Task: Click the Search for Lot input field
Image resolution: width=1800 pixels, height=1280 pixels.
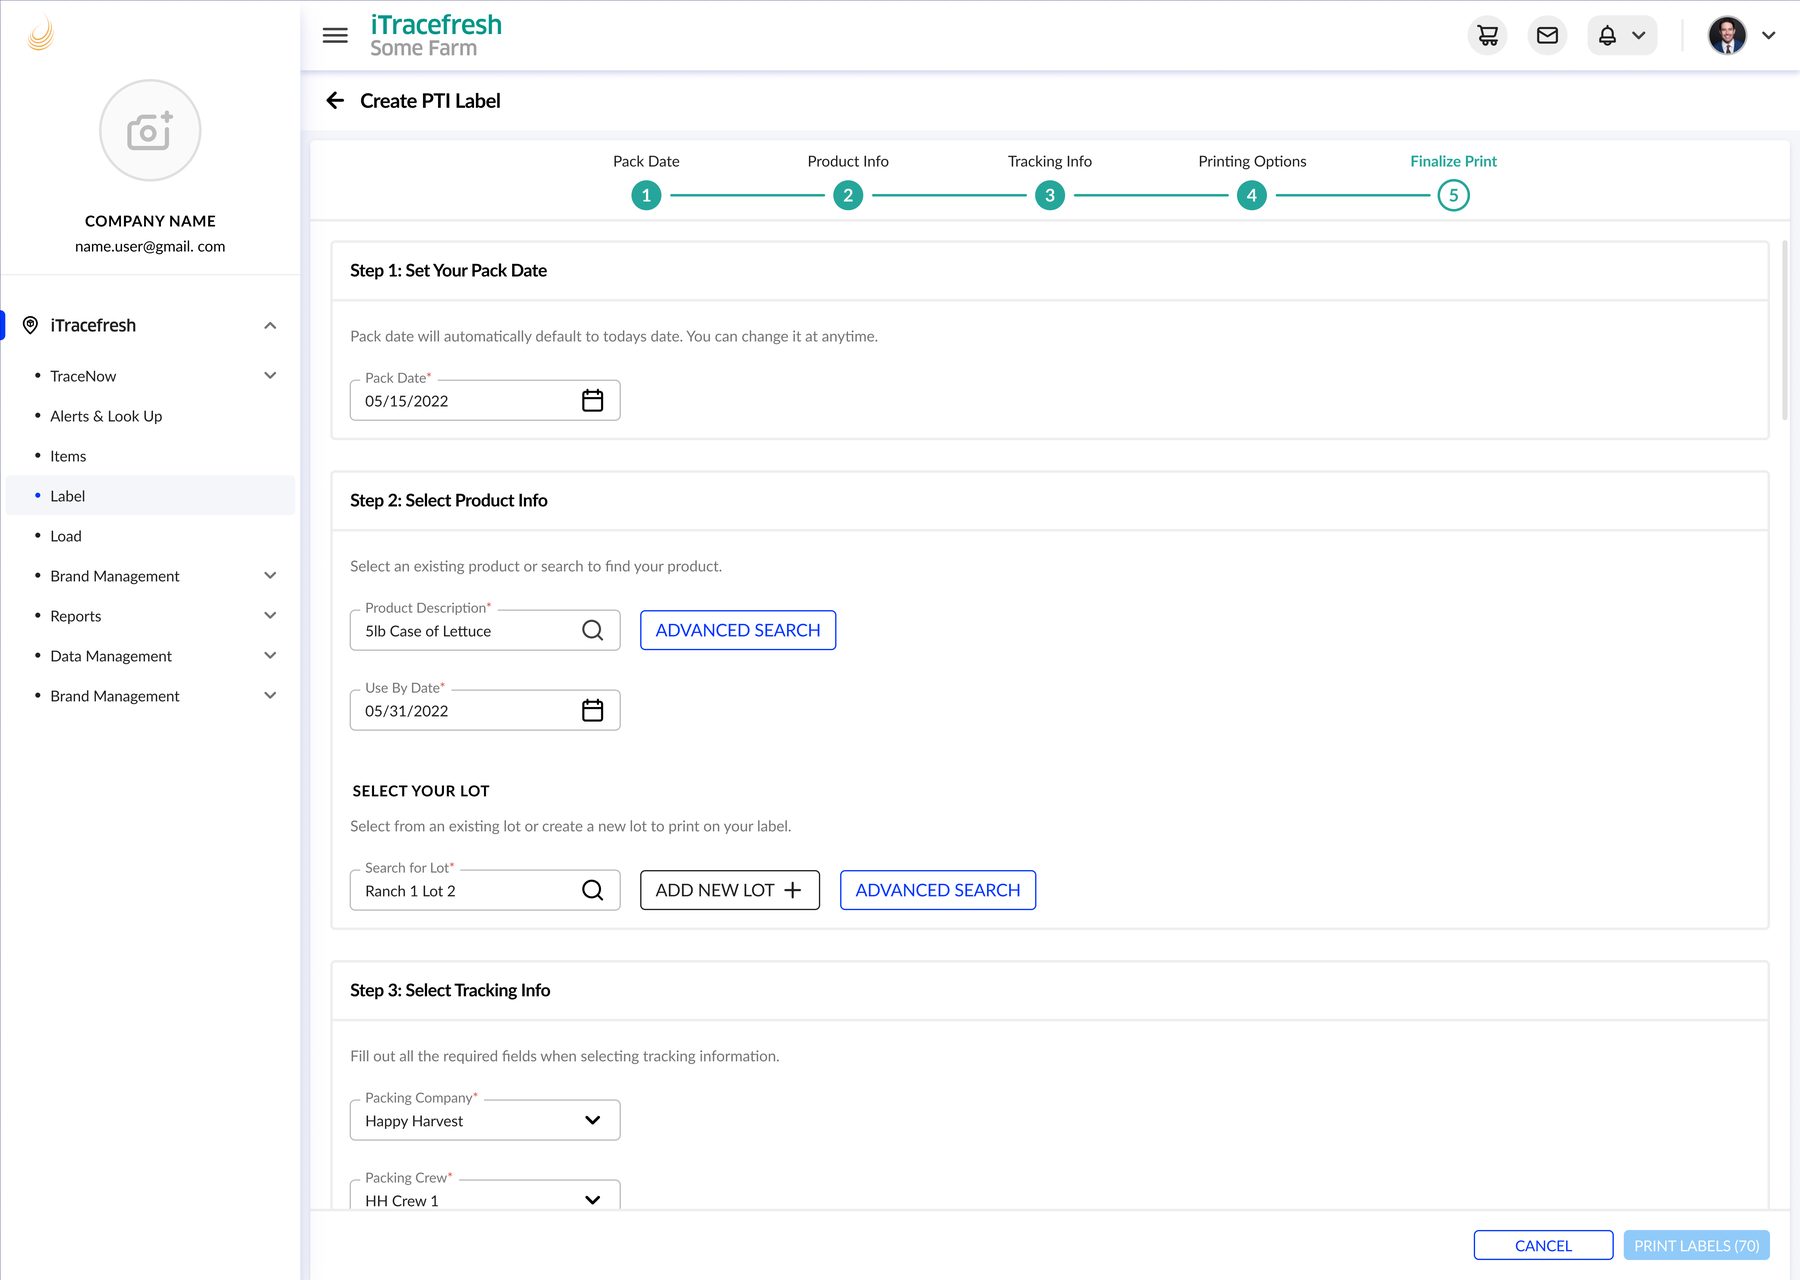Action: pos(485,891)
